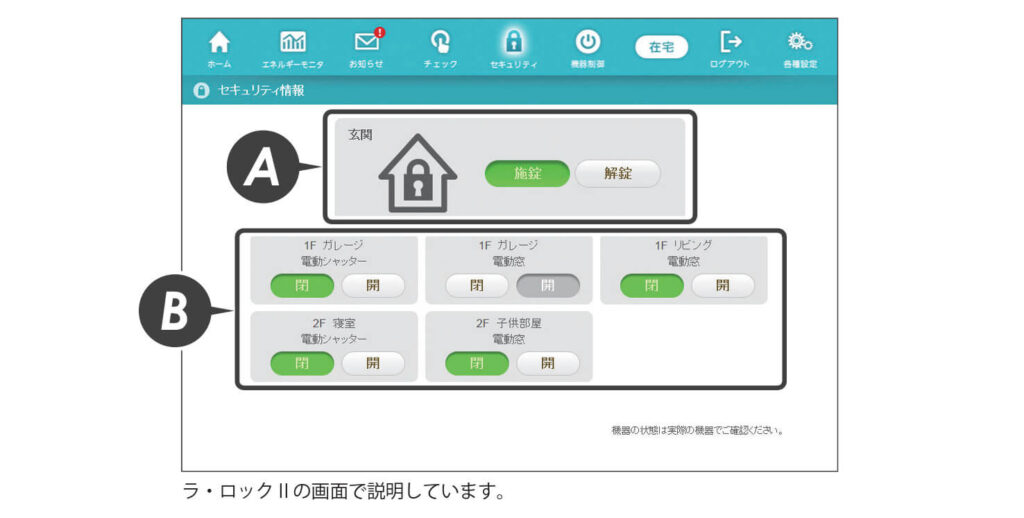Click the 在宅 status pill

point(662,47)
